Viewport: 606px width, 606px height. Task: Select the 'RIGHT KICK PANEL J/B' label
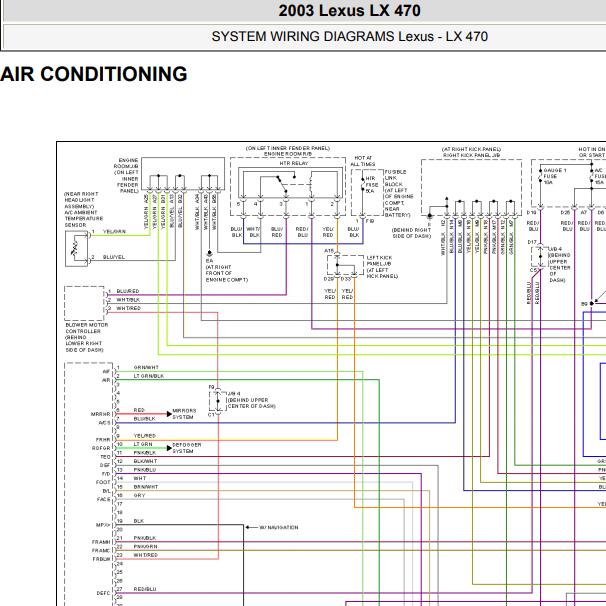pos(471,155)
